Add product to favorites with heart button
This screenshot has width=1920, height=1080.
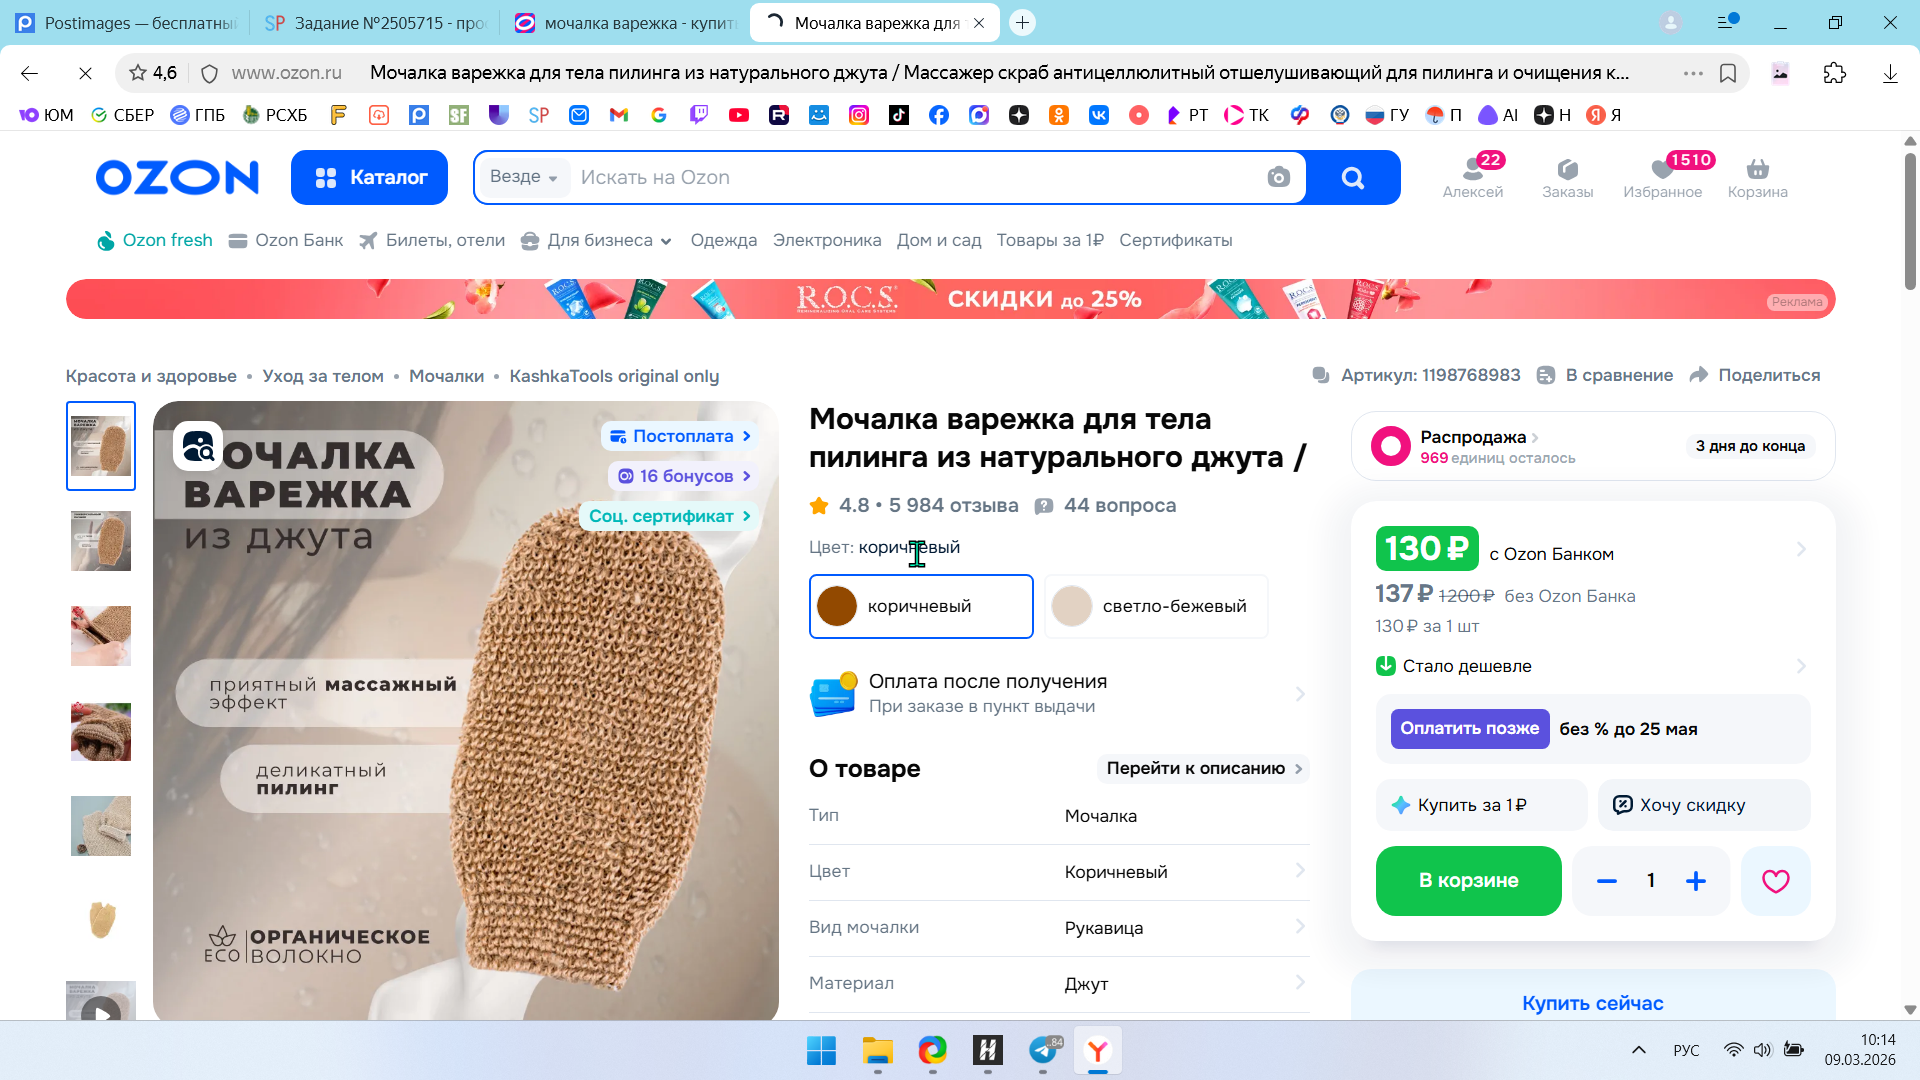[1775, 881]
